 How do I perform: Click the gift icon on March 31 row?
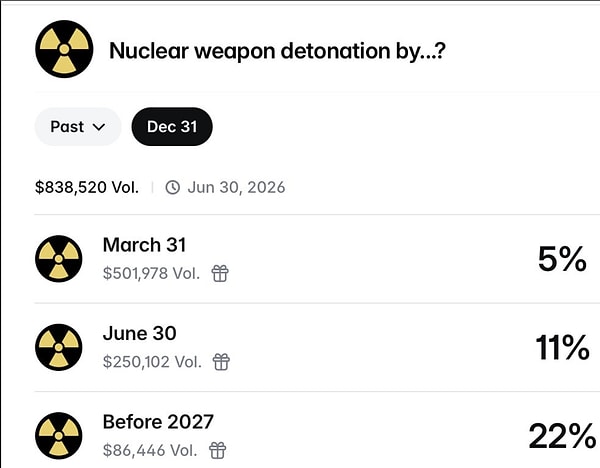(220, 273)
